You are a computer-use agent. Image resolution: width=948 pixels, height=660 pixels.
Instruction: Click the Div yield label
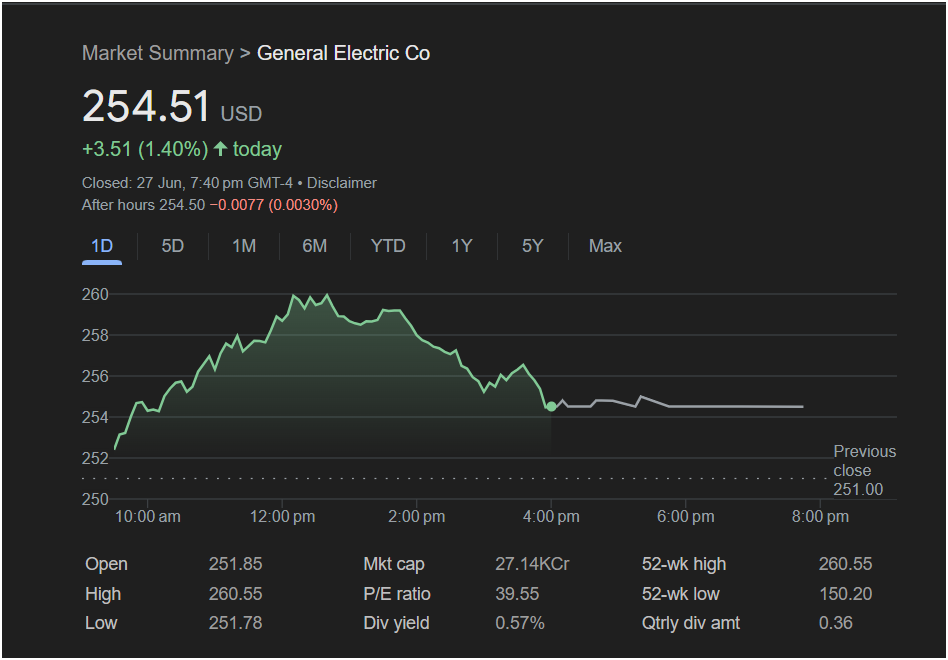click(x=396, y=623)
